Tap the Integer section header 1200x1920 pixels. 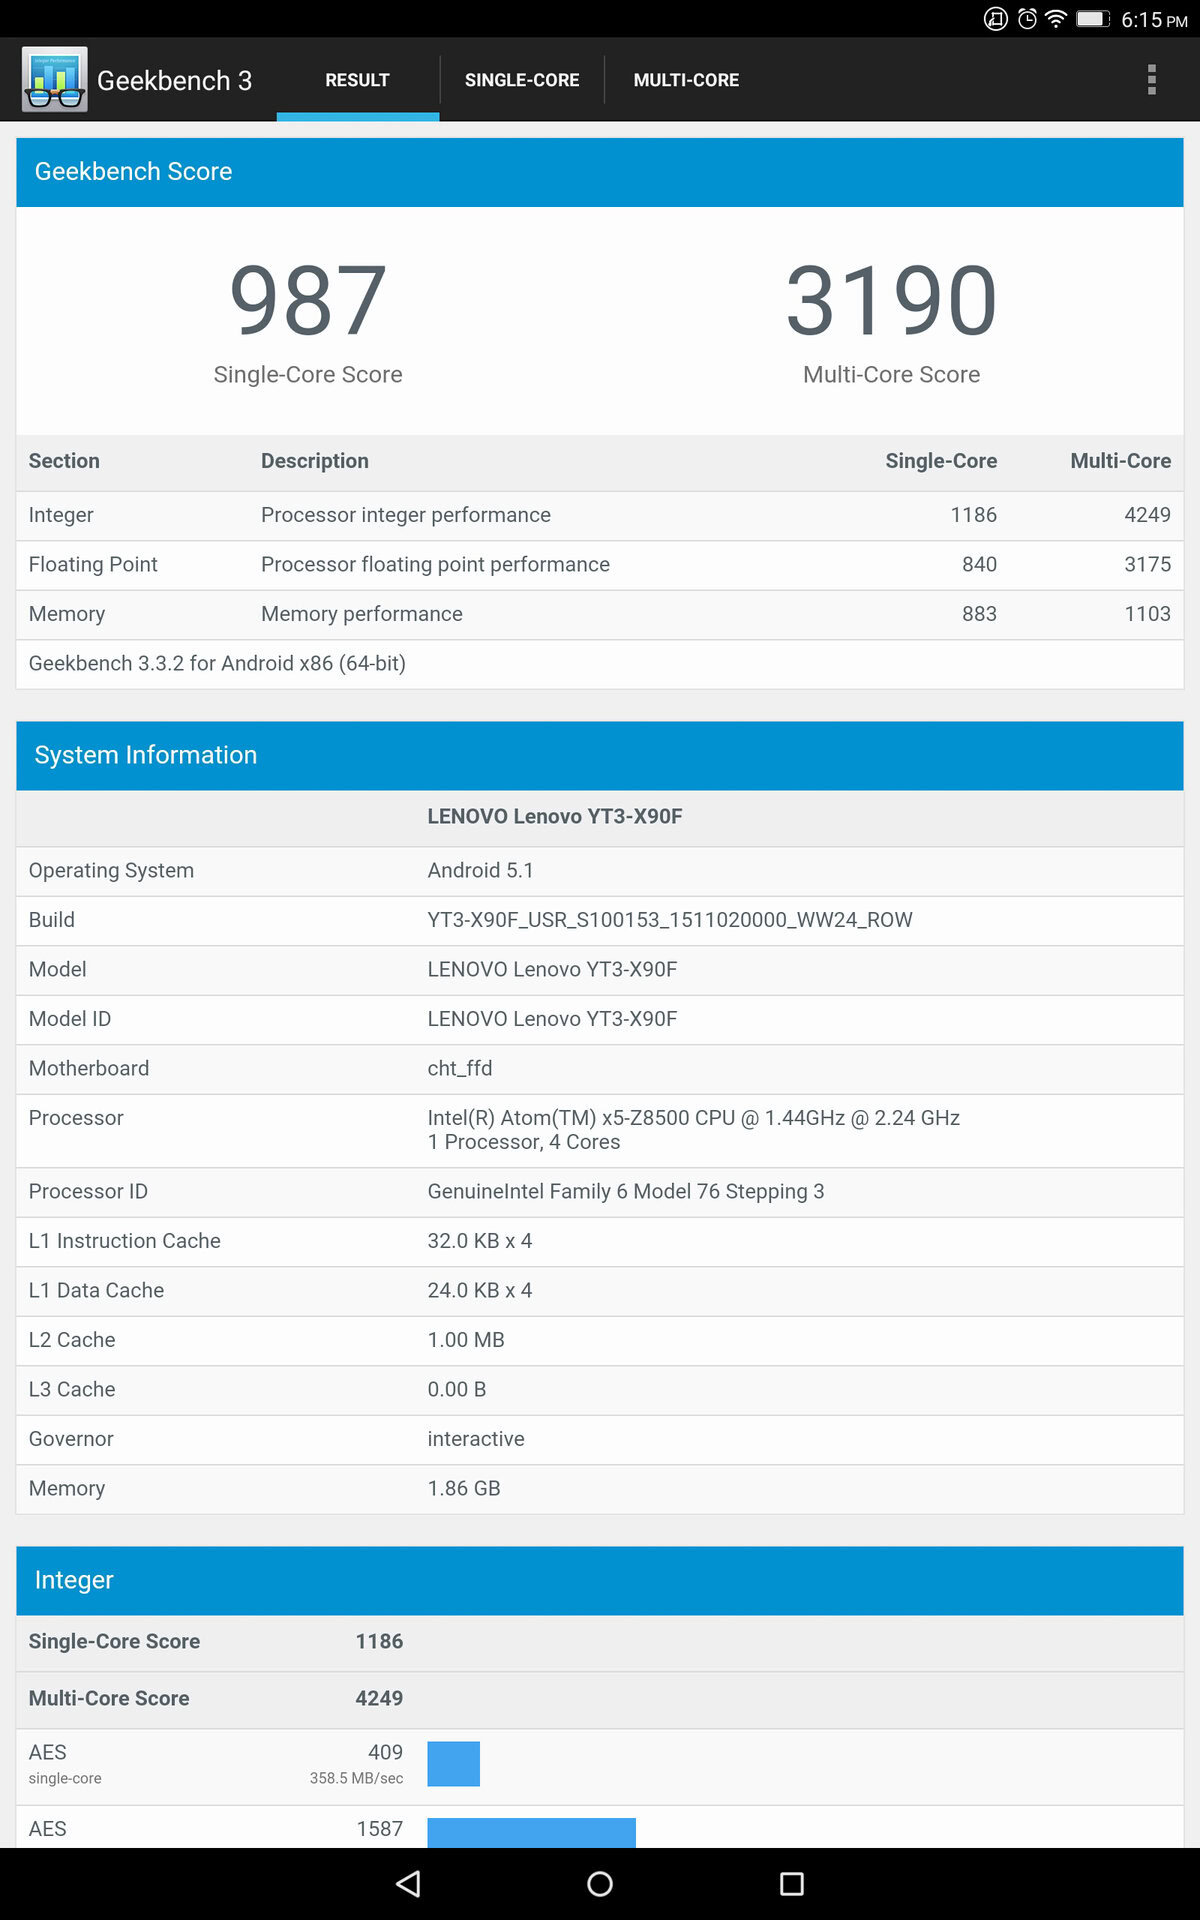[x=600, y=1580]
